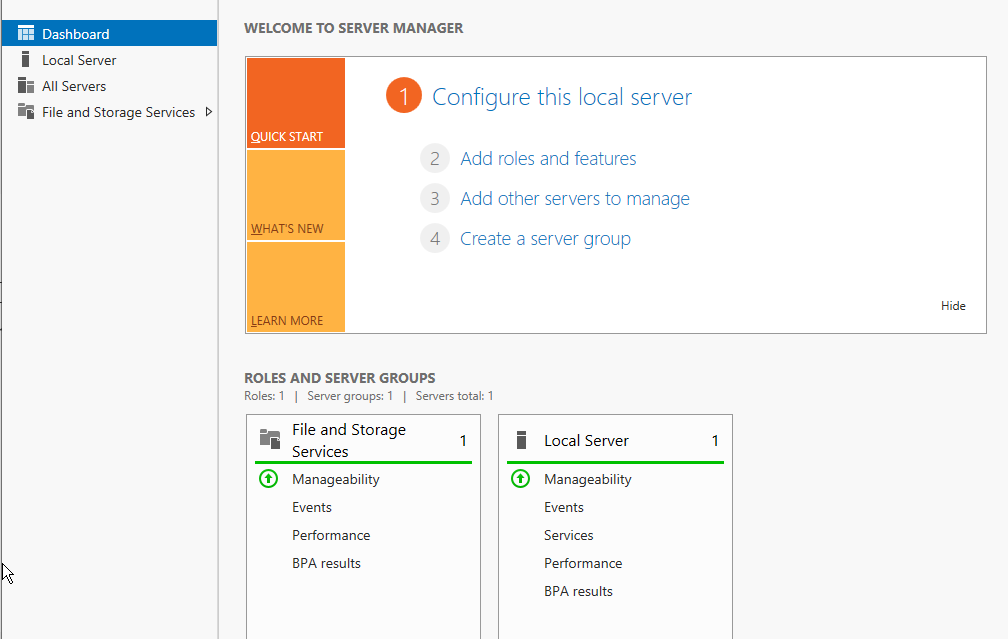Open File and Storage Services tile title

point(349,440)
